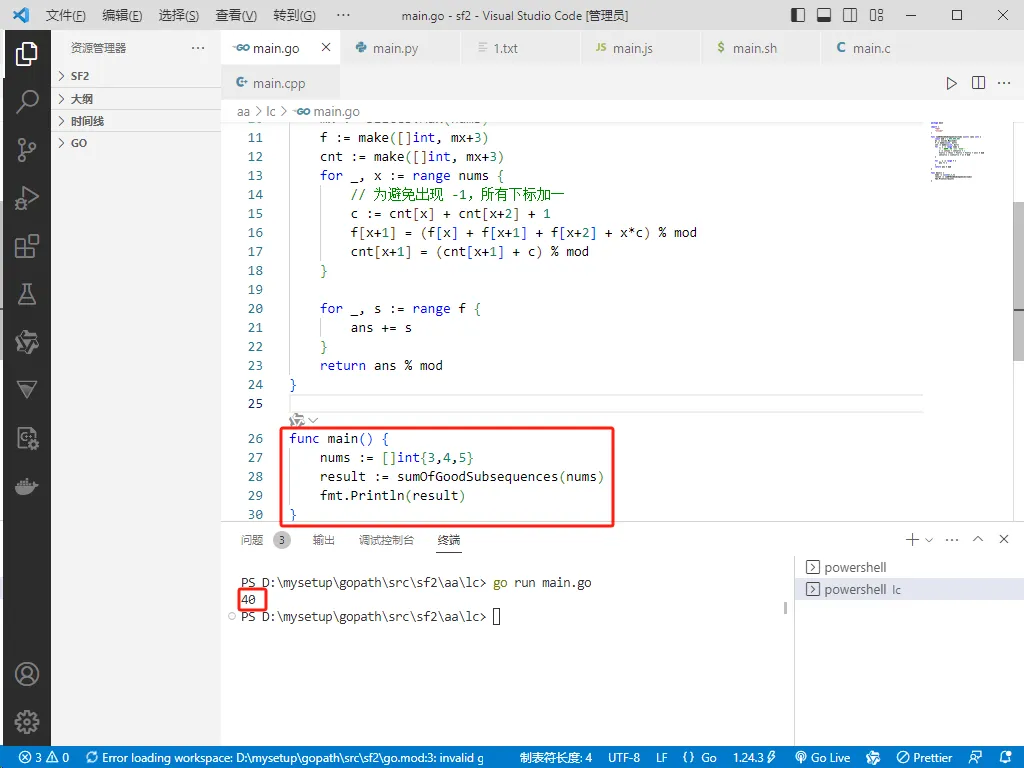Open the Docker whale view
Screen dimensions: 1024x768
[x=26, y=487]
